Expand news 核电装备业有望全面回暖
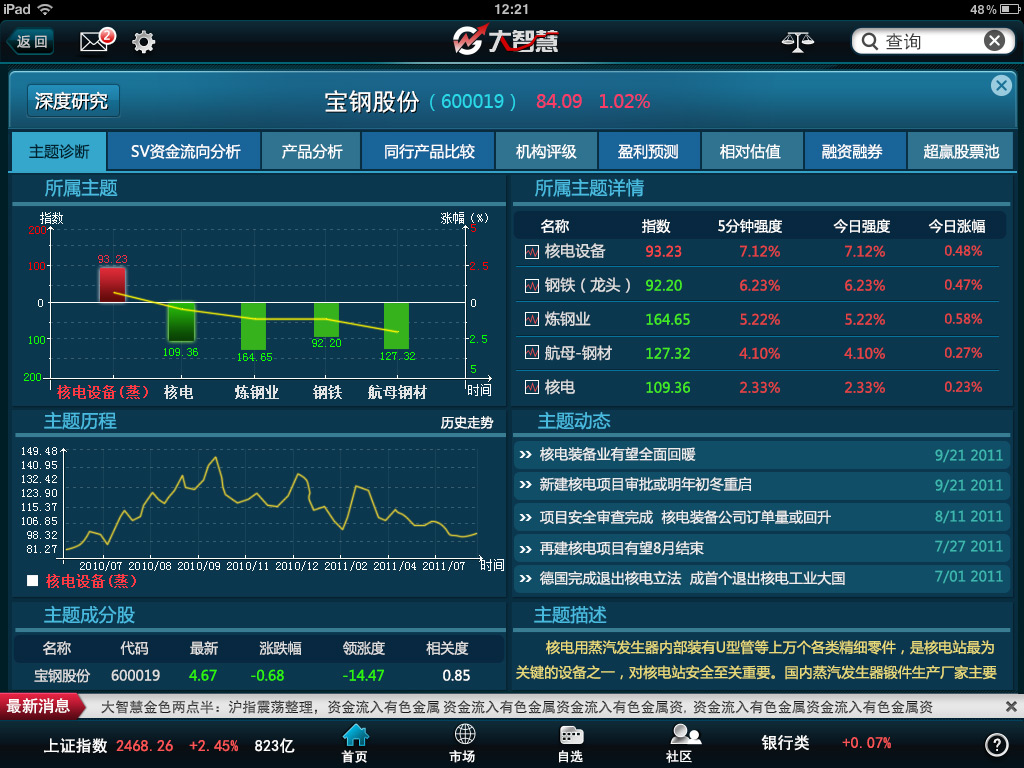Screen dimensions: 1024x768 pos(761,455)
